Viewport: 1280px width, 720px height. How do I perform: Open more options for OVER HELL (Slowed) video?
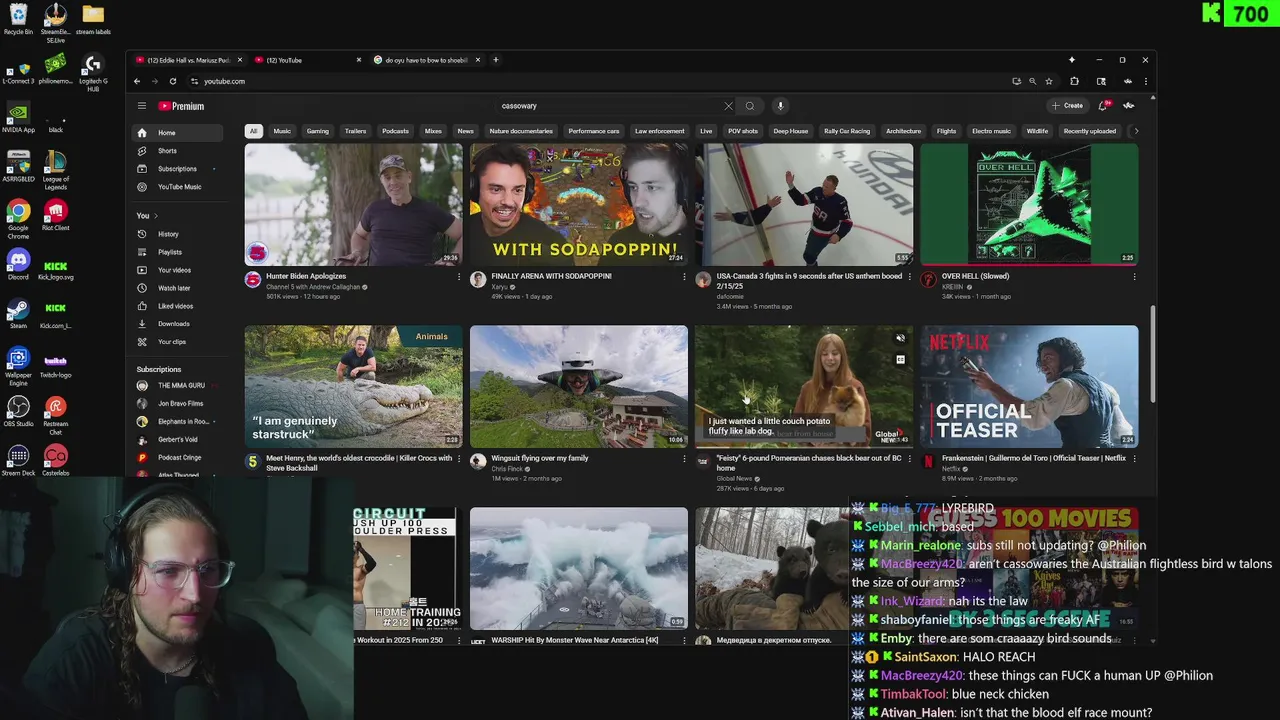pyautogui.click(x=1134, y=277)
